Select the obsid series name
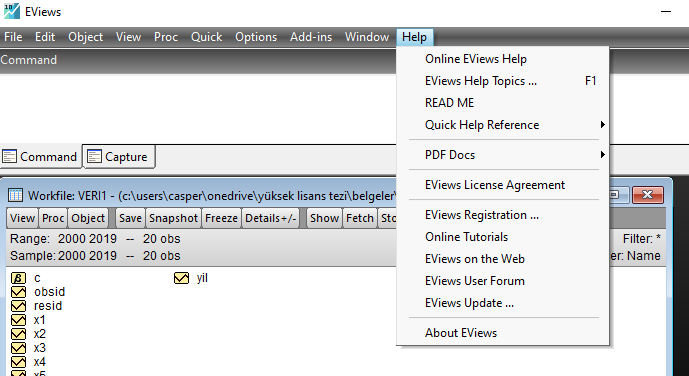This screenshot has width=689, height=376. pos(50,292)
